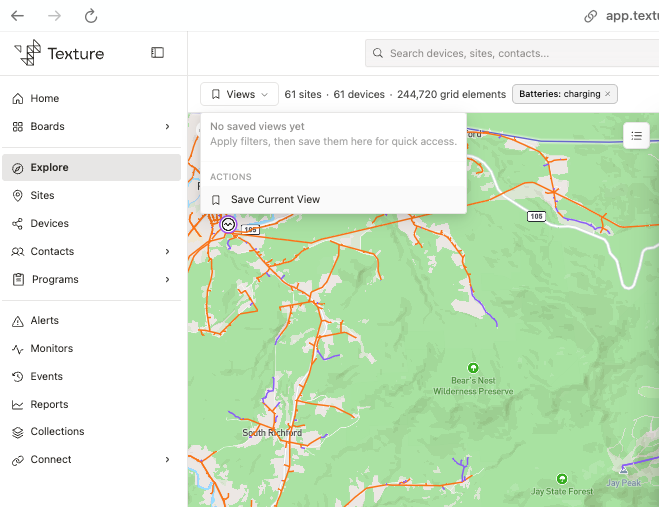The height and width of the screenshot is (507, 659).
Task: Click the Contacts people icon
Action: [x=18, y=251]
